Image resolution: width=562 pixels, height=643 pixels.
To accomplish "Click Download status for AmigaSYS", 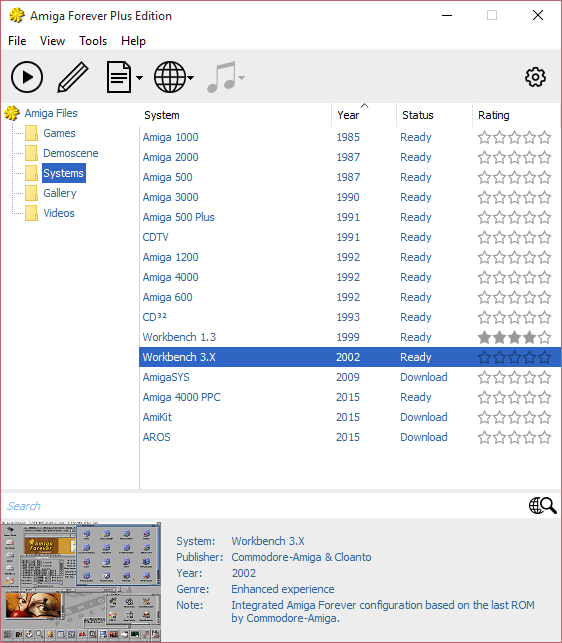I will [424, 377].
